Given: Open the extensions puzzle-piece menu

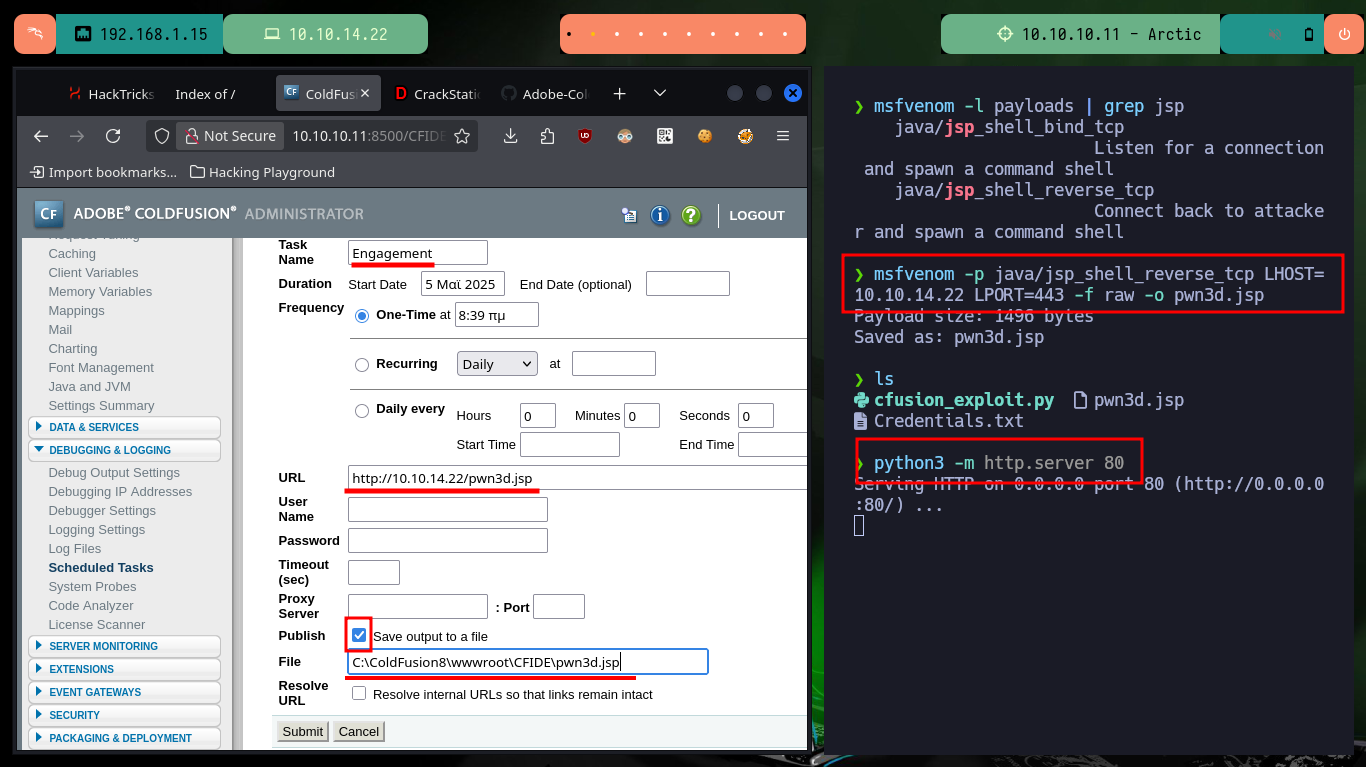Looking at the screenshot, I should point(547,136).
